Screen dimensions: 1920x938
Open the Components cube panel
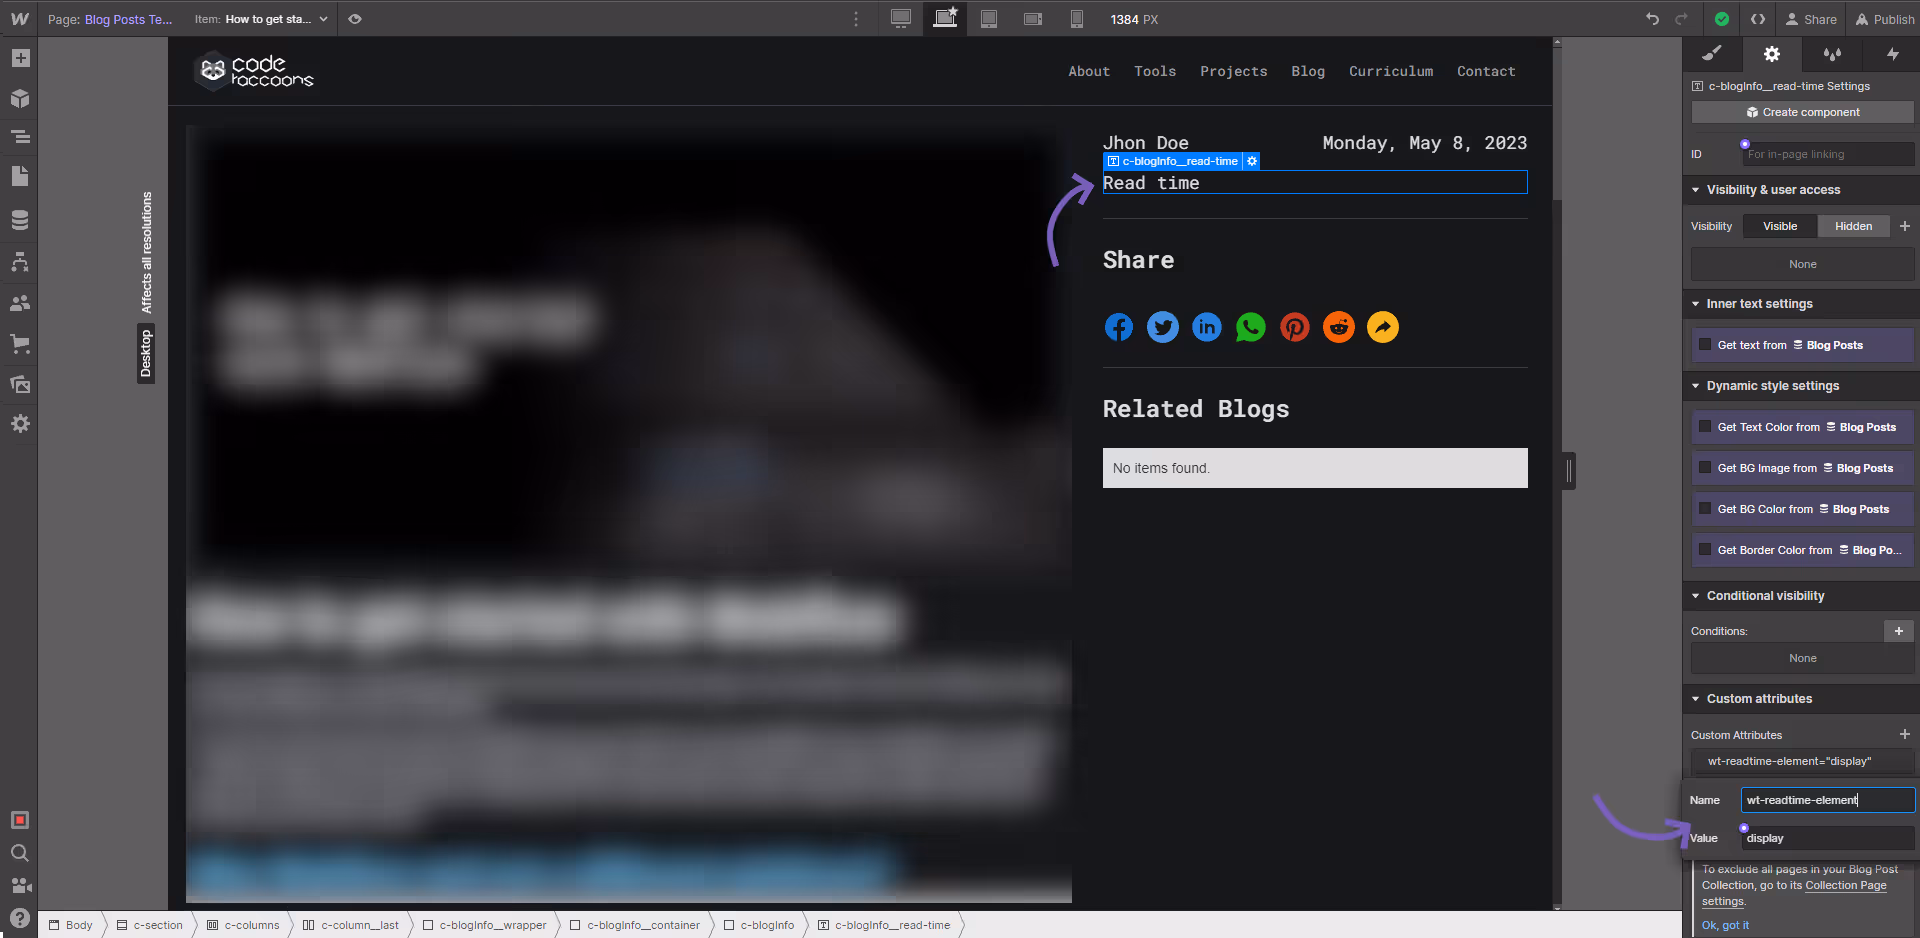(20, 98)
